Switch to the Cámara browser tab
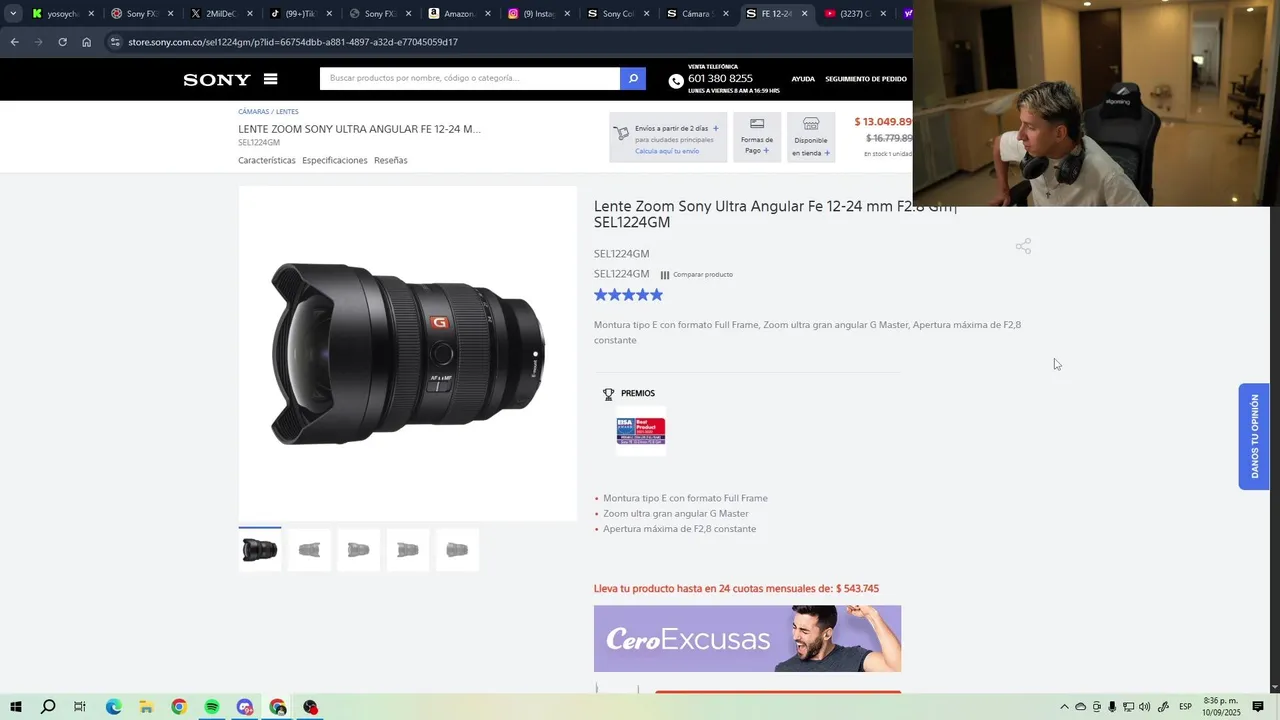The height and width of the screenshot is (720, 1280). pos(696,14)
